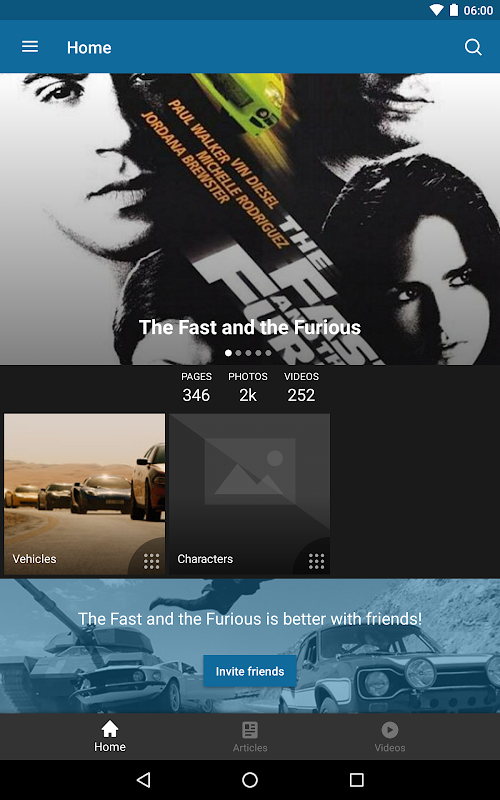Open the Characters category thumbnail
This screenshot has width=500, height=800.
(x=249, y=494)
